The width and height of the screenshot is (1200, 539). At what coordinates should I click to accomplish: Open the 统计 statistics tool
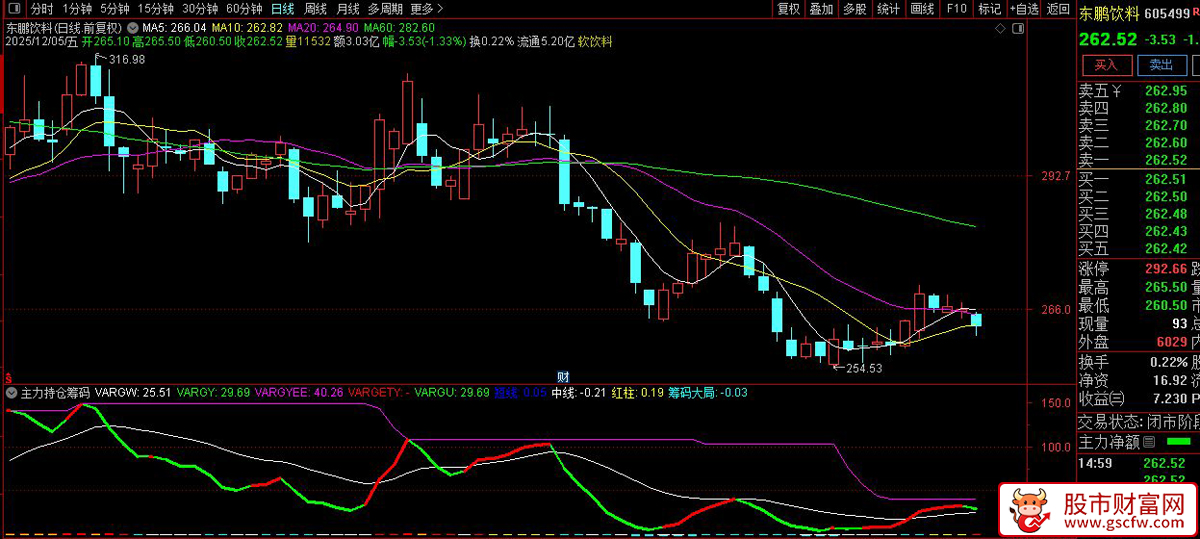(x=887, y=9)
